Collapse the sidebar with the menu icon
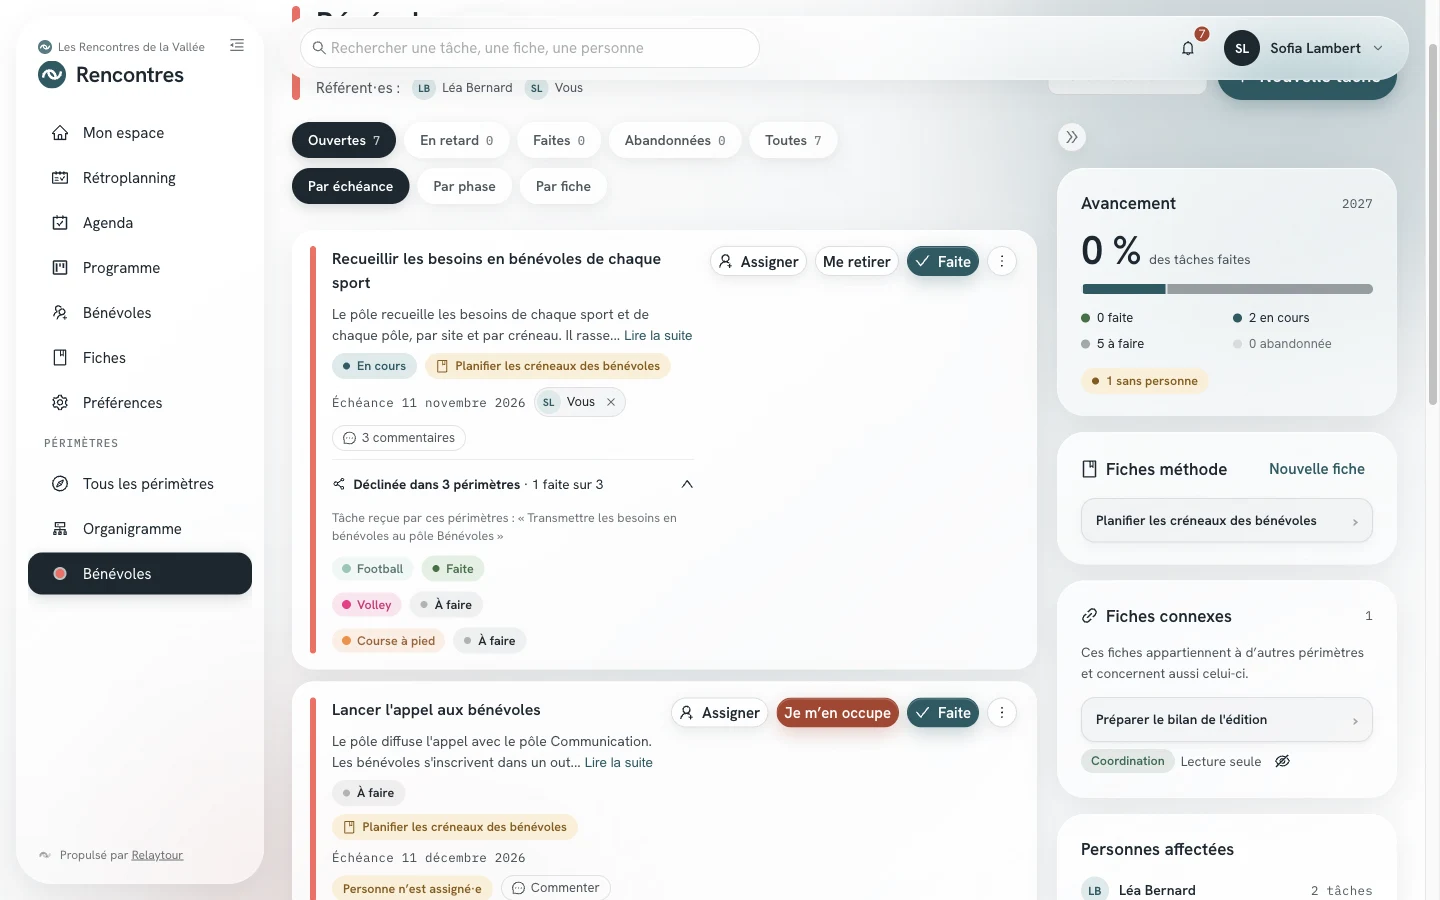The width and height of the screenshot is (1440, 900). point(237,45)
